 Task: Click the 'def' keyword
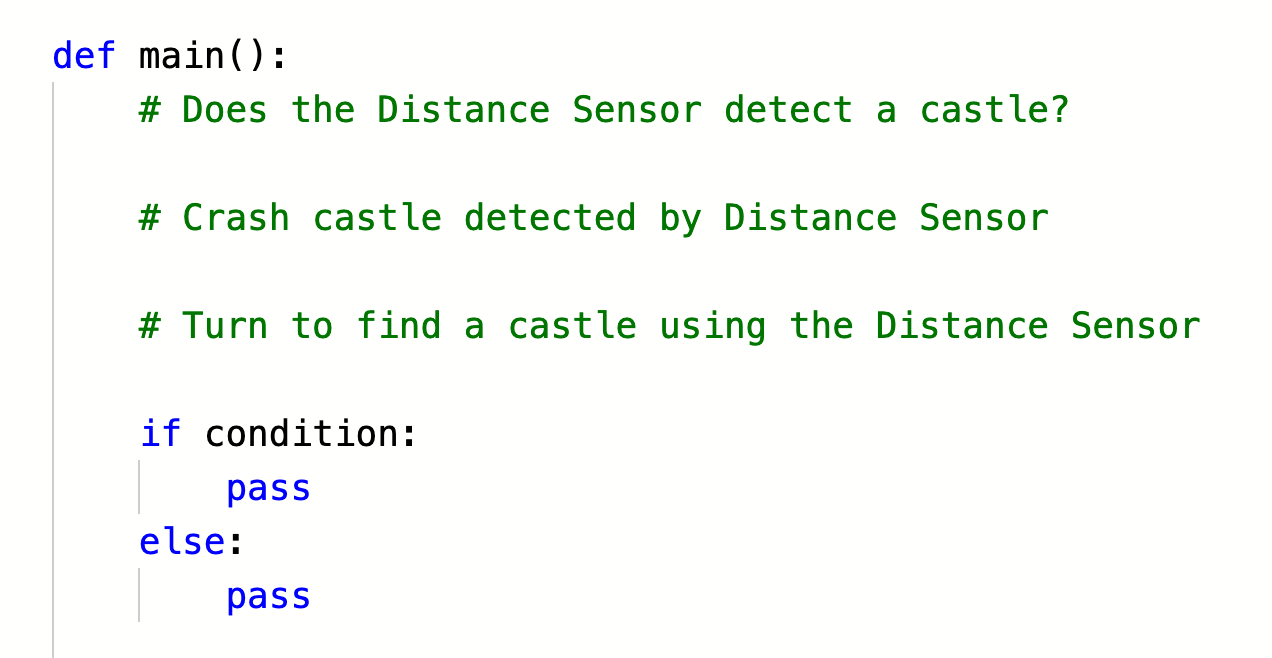[85, 55]
